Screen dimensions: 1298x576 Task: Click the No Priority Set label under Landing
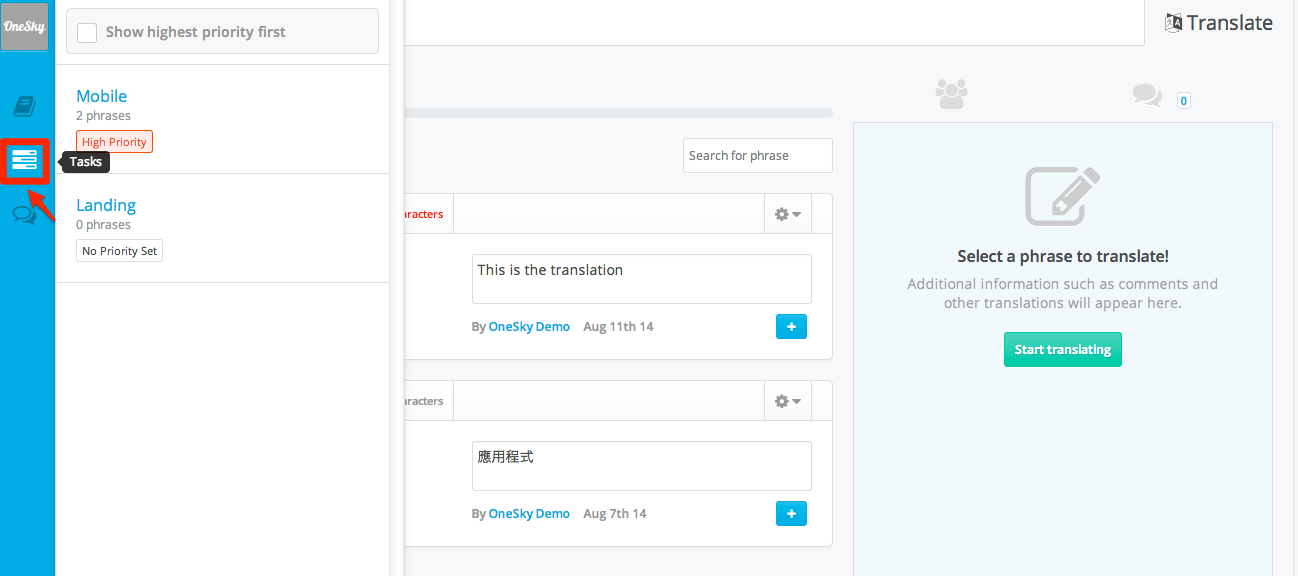coord(119,251)
